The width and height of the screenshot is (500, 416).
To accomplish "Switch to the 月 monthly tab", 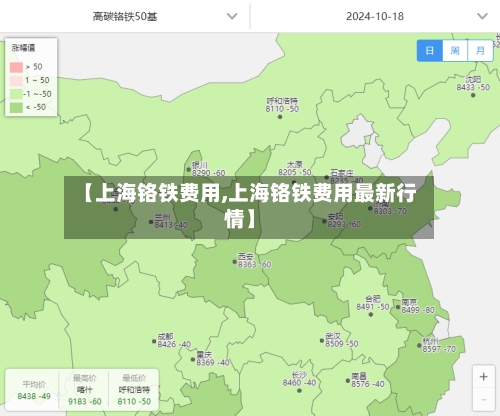I will (480, 51).
